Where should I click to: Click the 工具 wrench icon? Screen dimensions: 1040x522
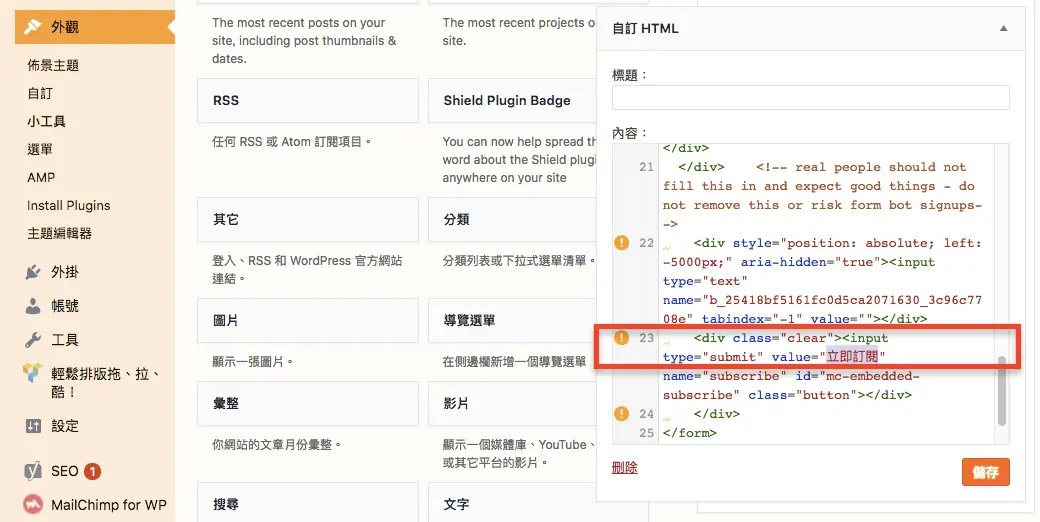[32, 340]
